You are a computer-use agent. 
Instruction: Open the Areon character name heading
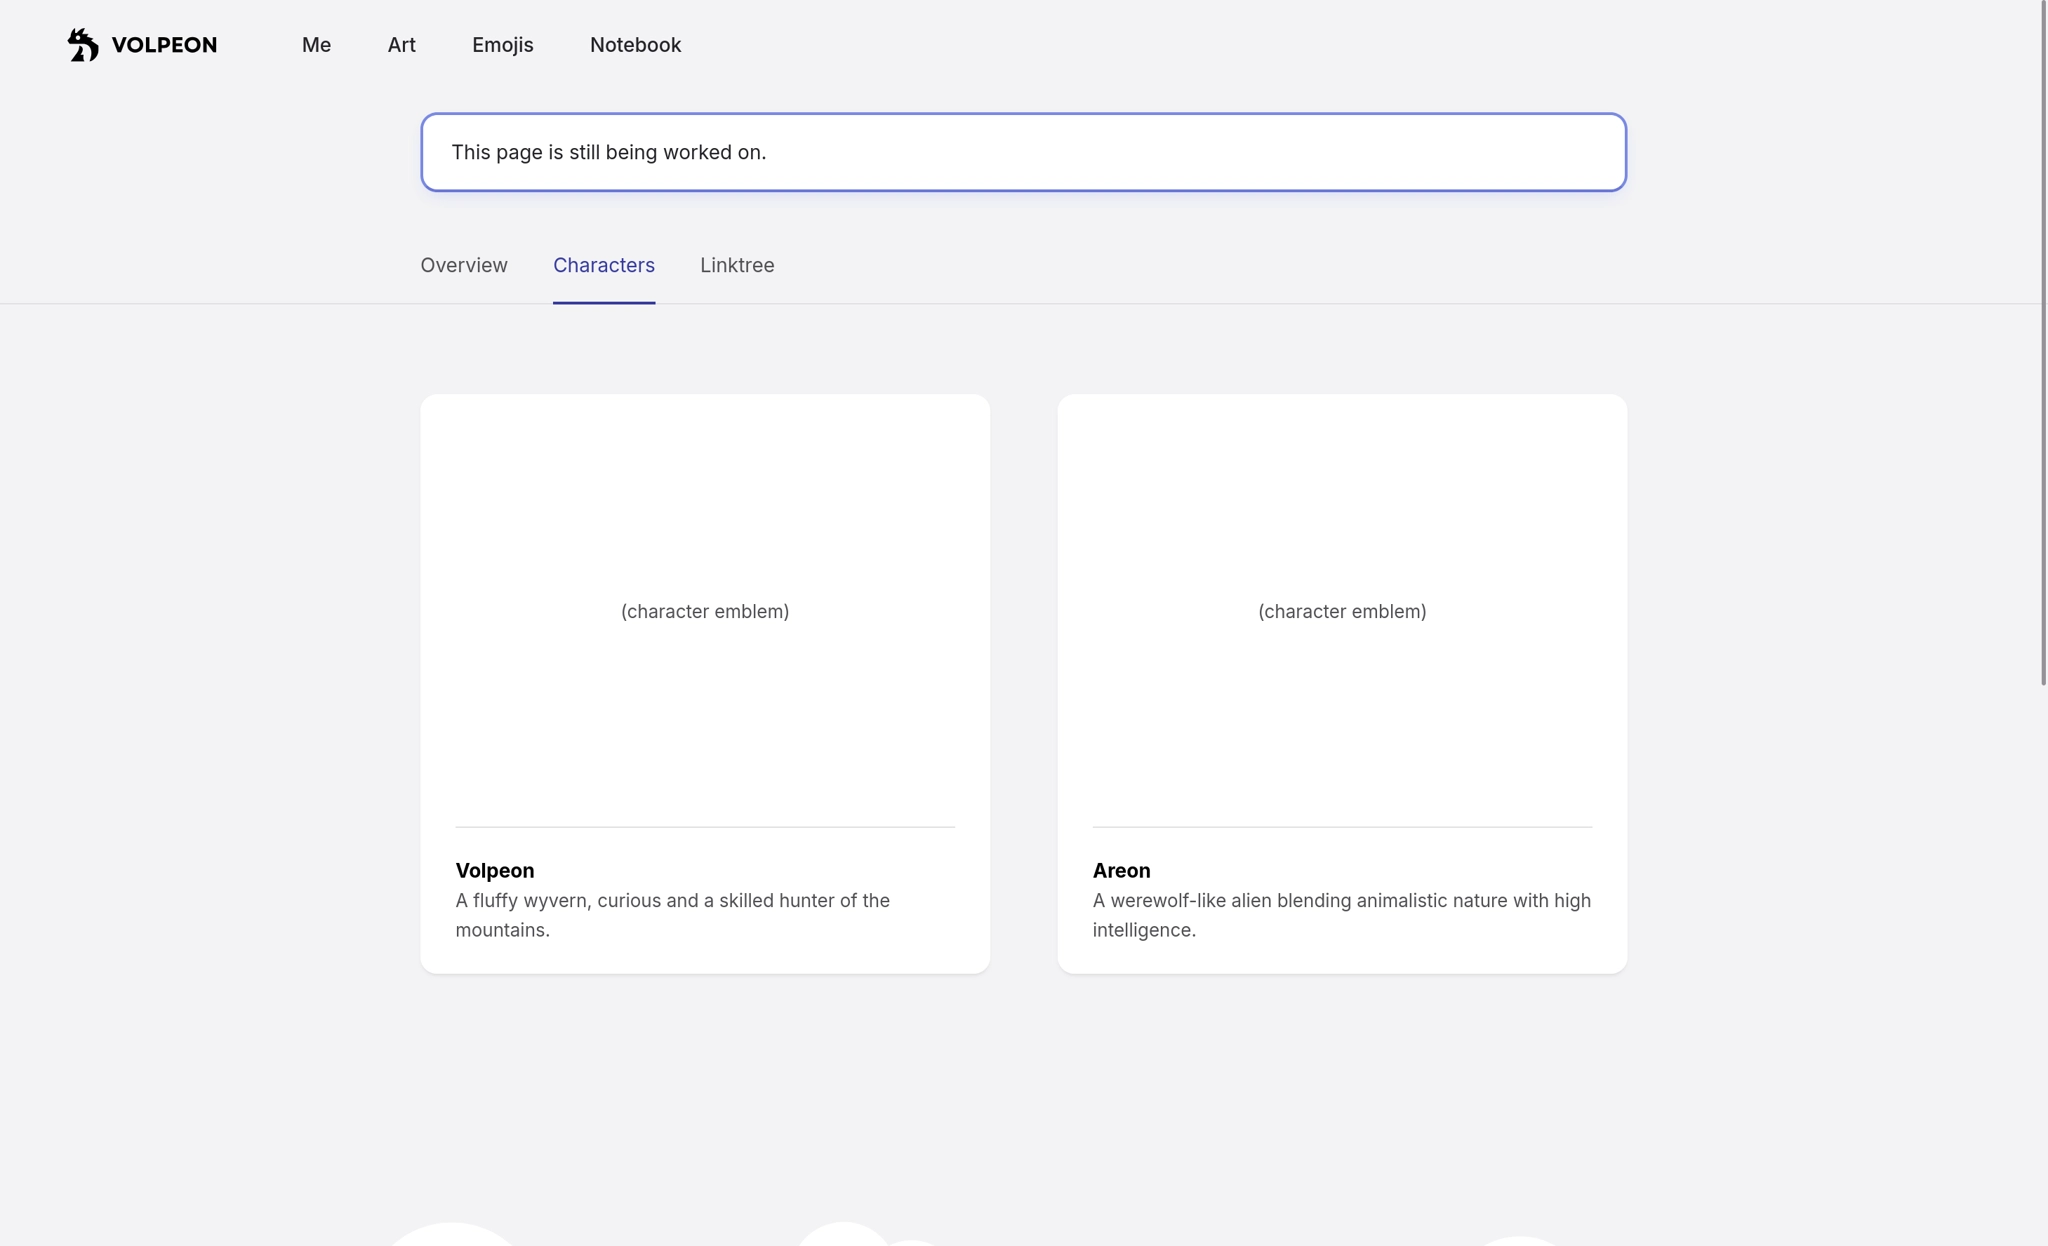1121,870
